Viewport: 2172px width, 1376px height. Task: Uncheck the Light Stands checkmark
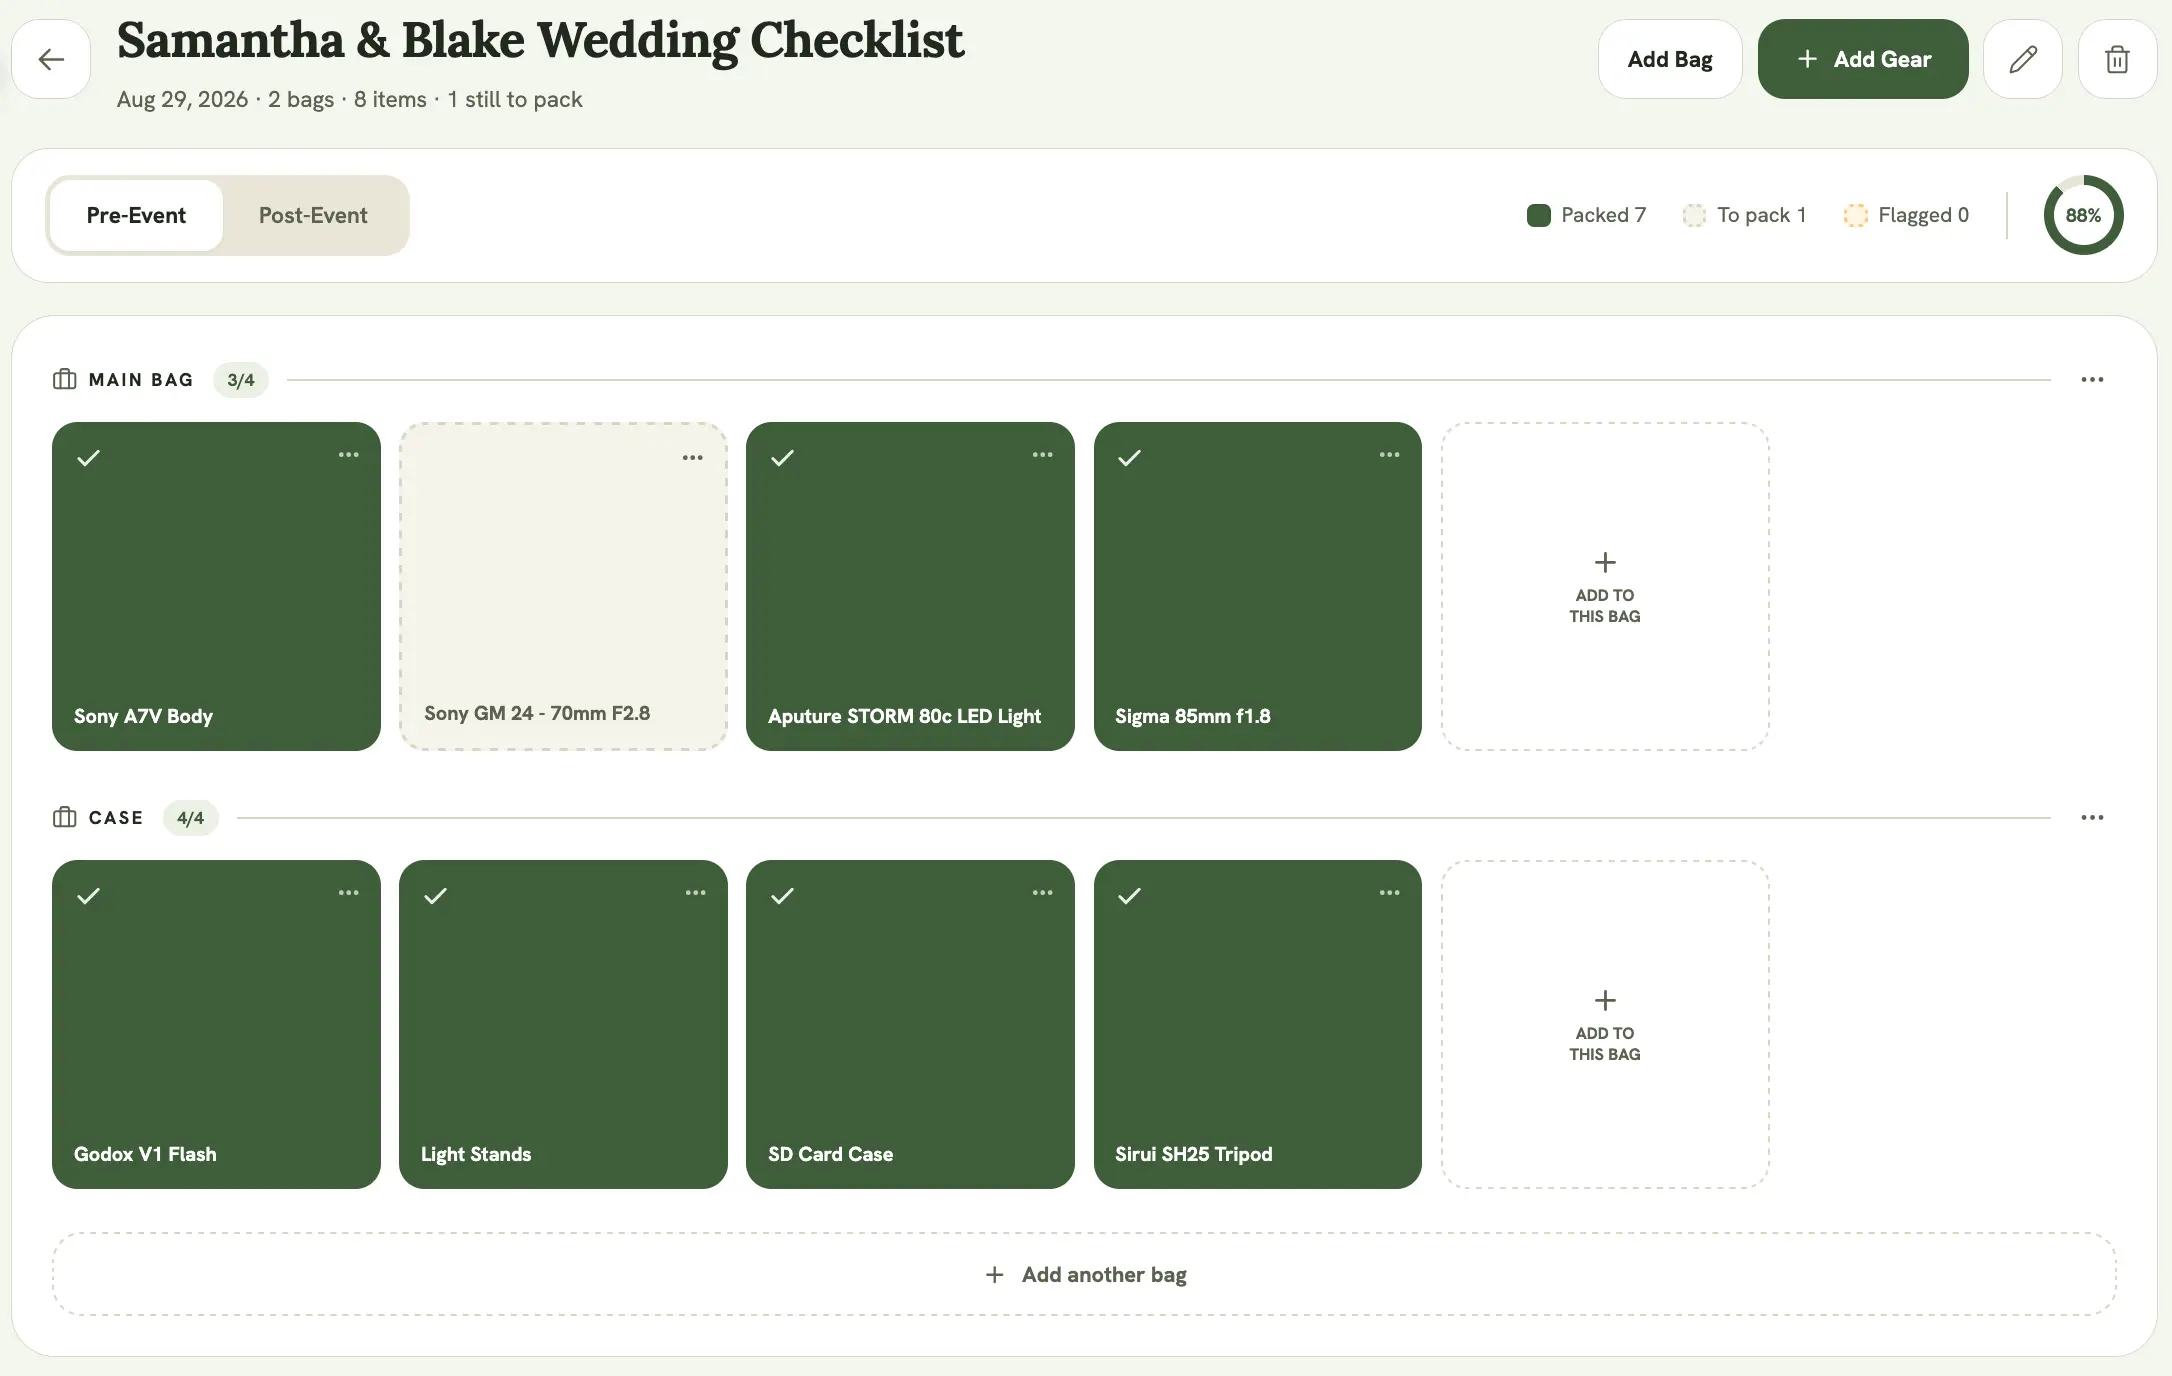(x=436, y=896)
